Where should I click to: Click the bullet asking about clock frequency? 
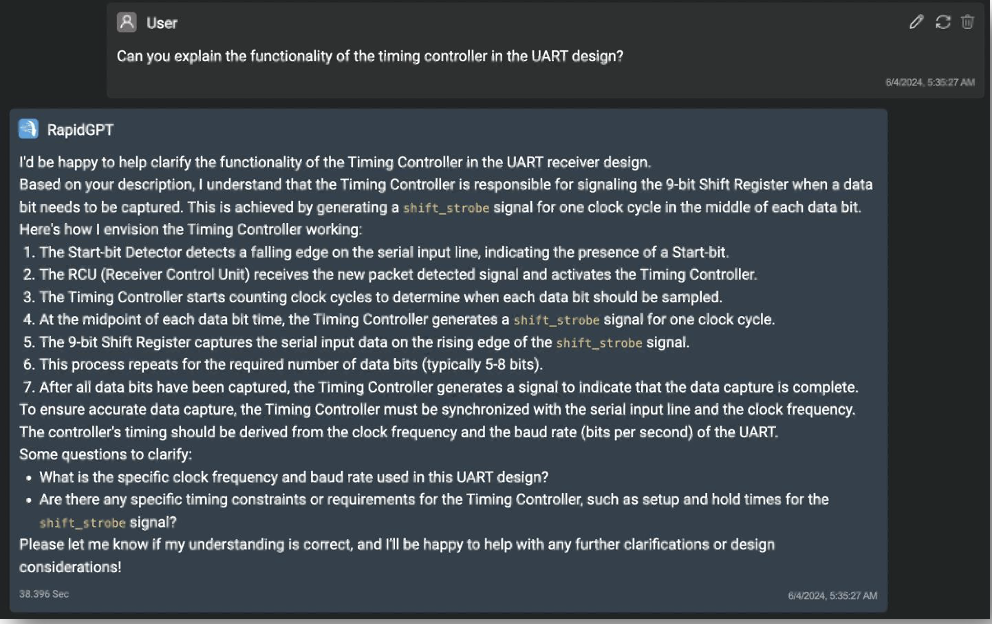tap(294, 477)
